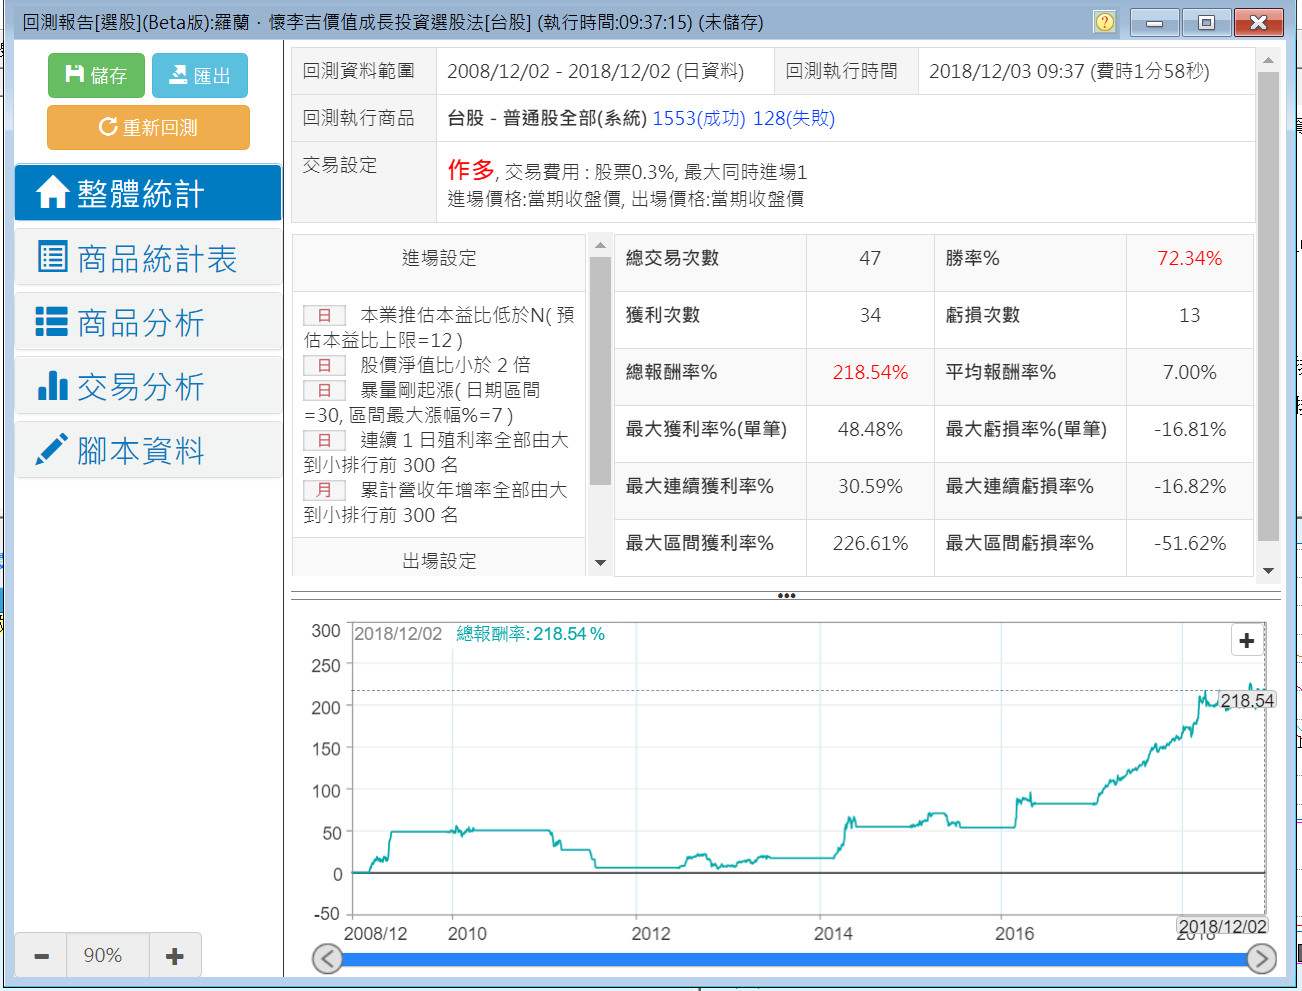The image size is (1302, 991).
Task: Switch to the 商品統計表 tab
Action: click(148, 258)
